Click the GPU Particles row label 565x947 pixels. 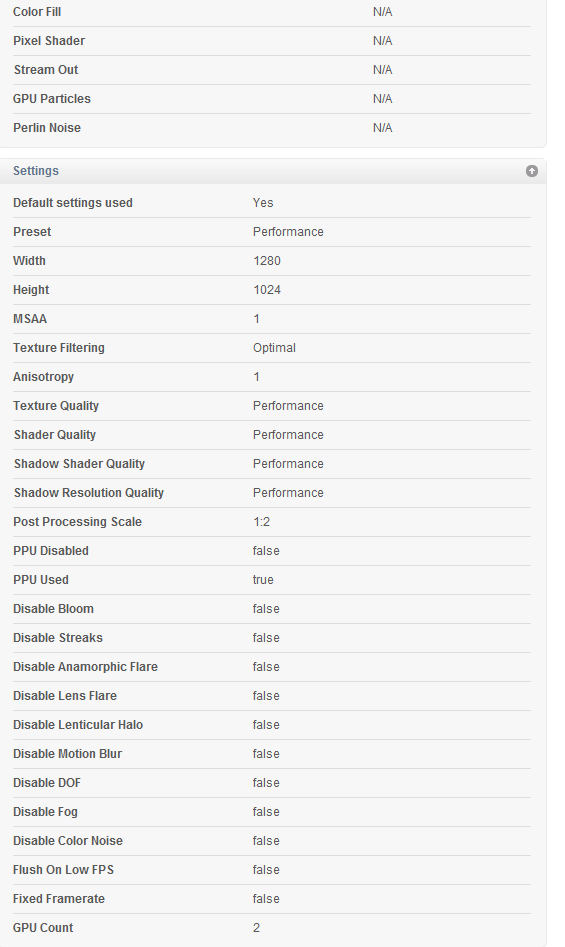click(52, 99)
